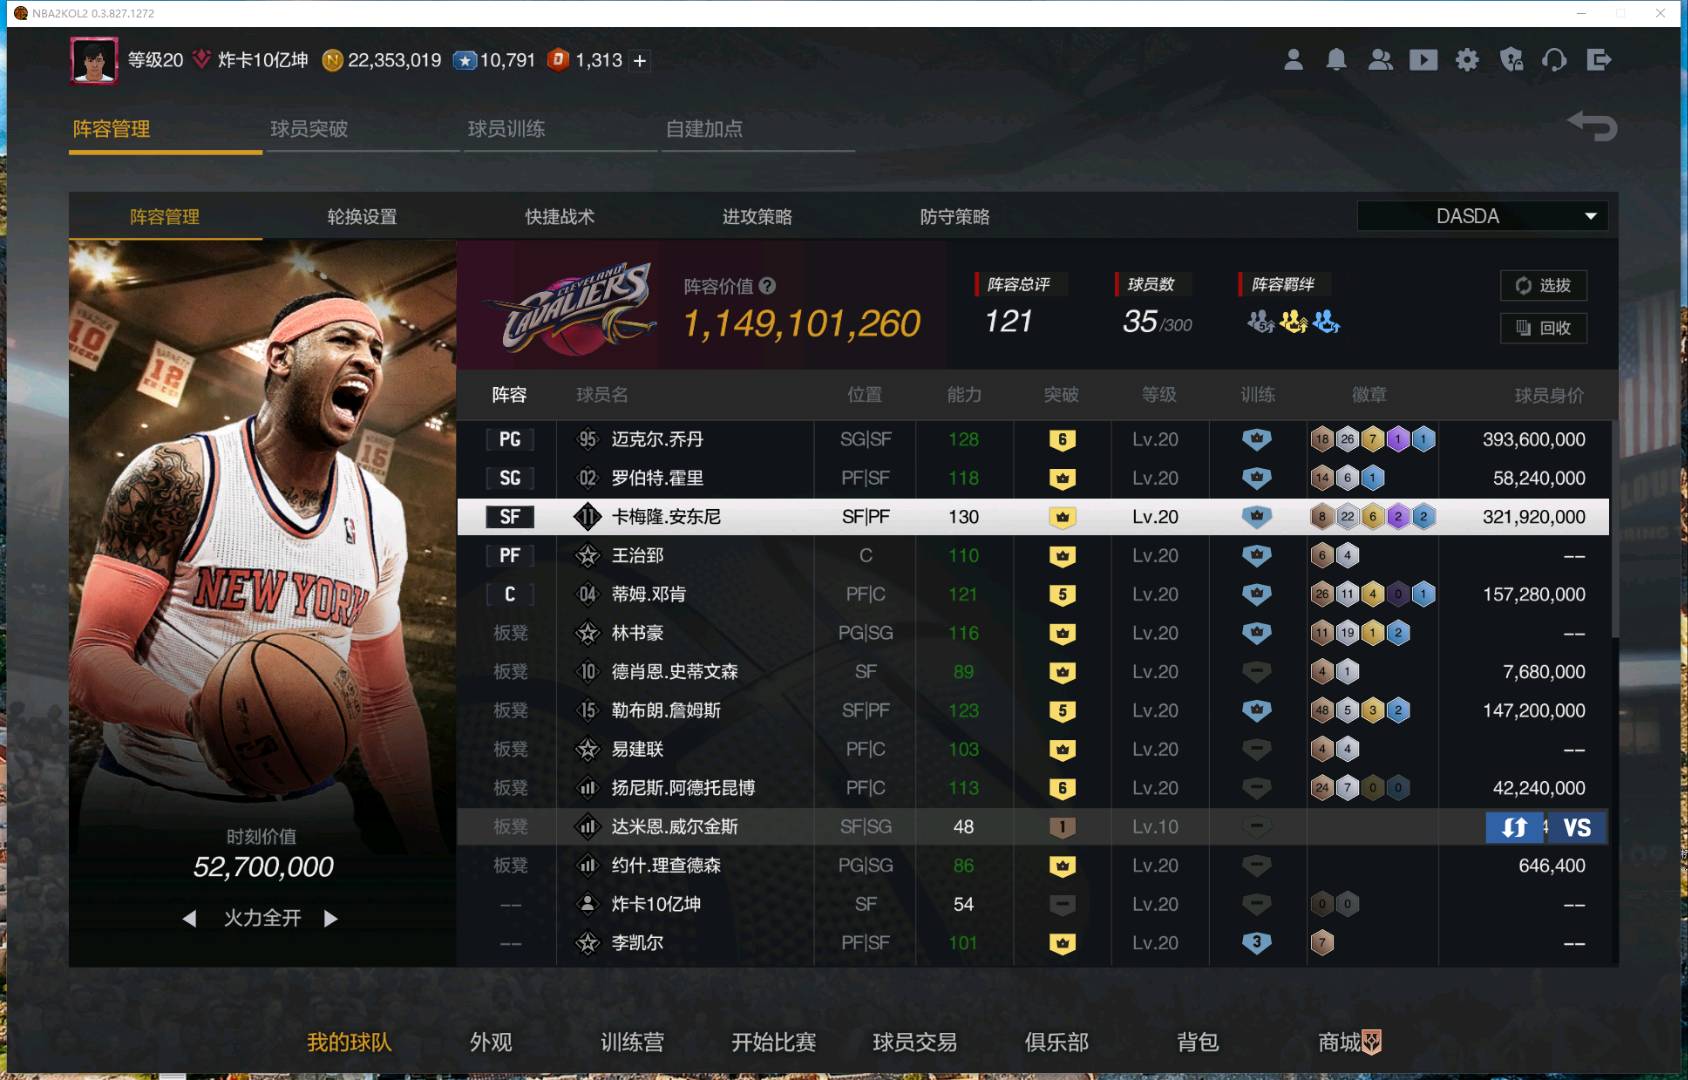Click the headset customer support icon
Image resolution: width=1688 pixels, height=1080 pixels.
coord(1554,60)
